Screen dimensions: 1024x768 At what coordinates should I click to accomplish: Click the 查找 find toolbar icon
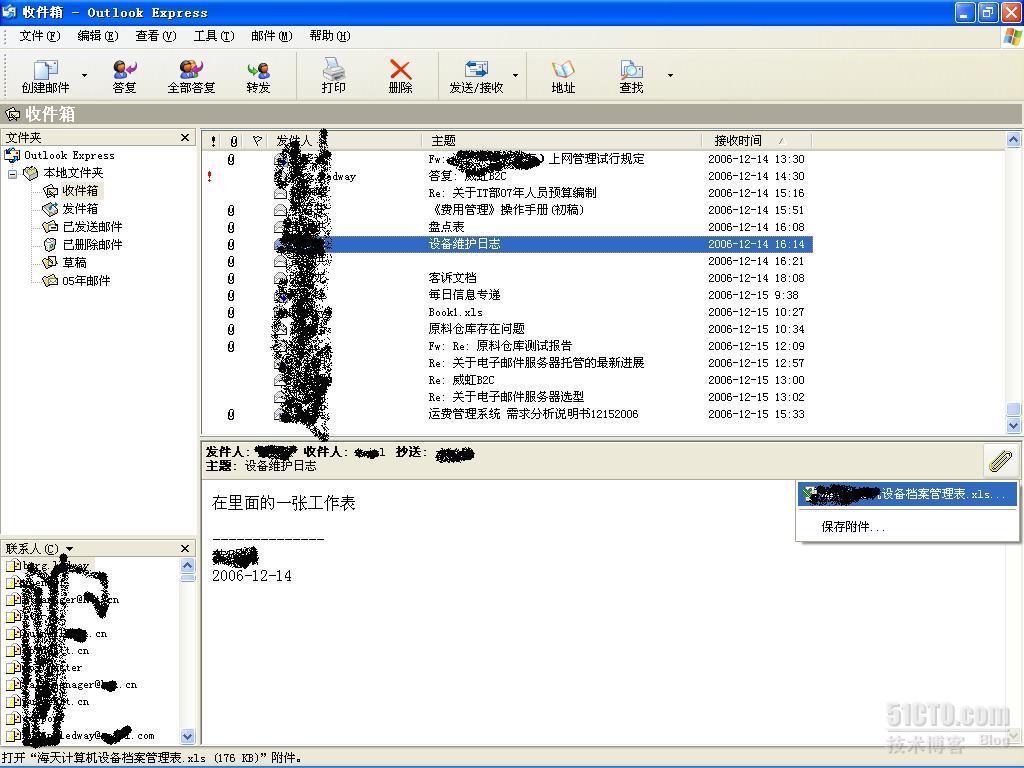pyautogui.click(x=631, y=76)
